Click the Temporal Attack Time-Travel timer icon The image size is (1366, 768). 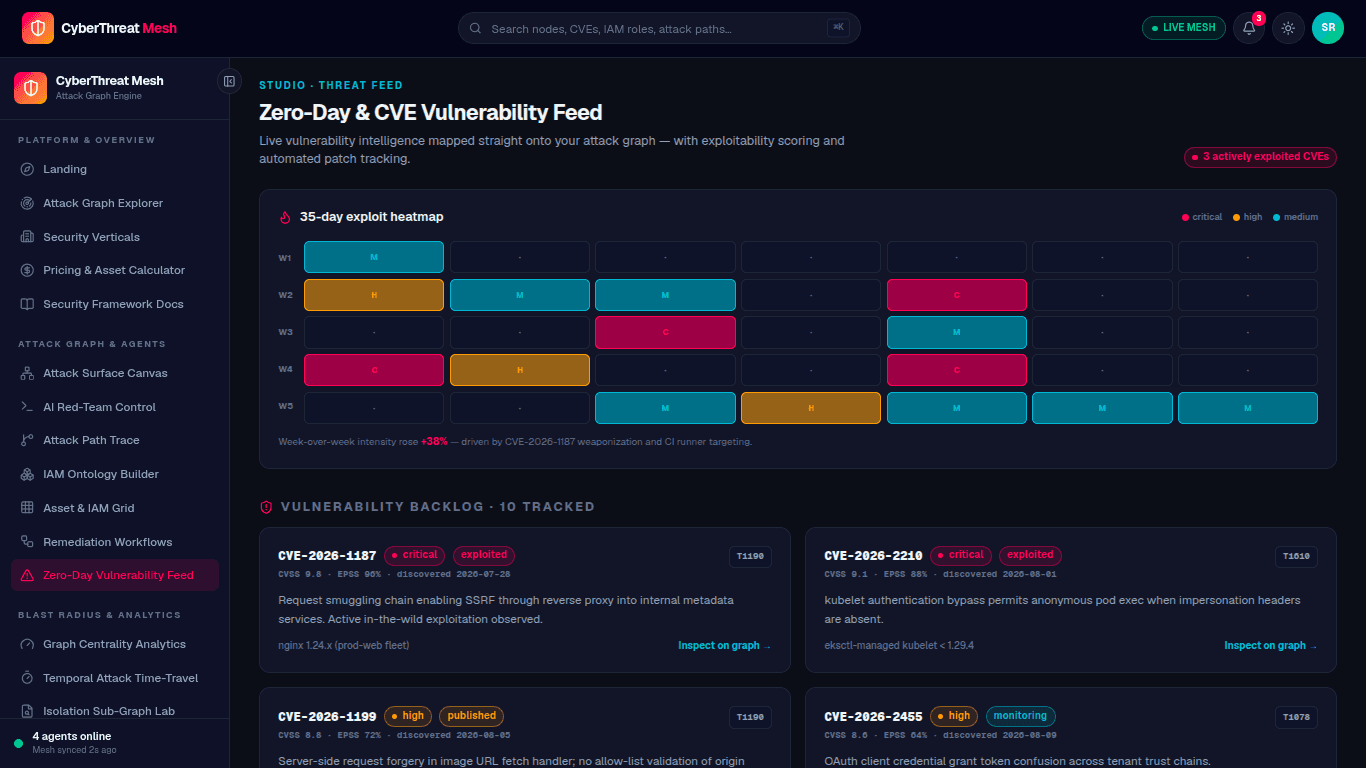pyautogui.click(x=27, y=678)
